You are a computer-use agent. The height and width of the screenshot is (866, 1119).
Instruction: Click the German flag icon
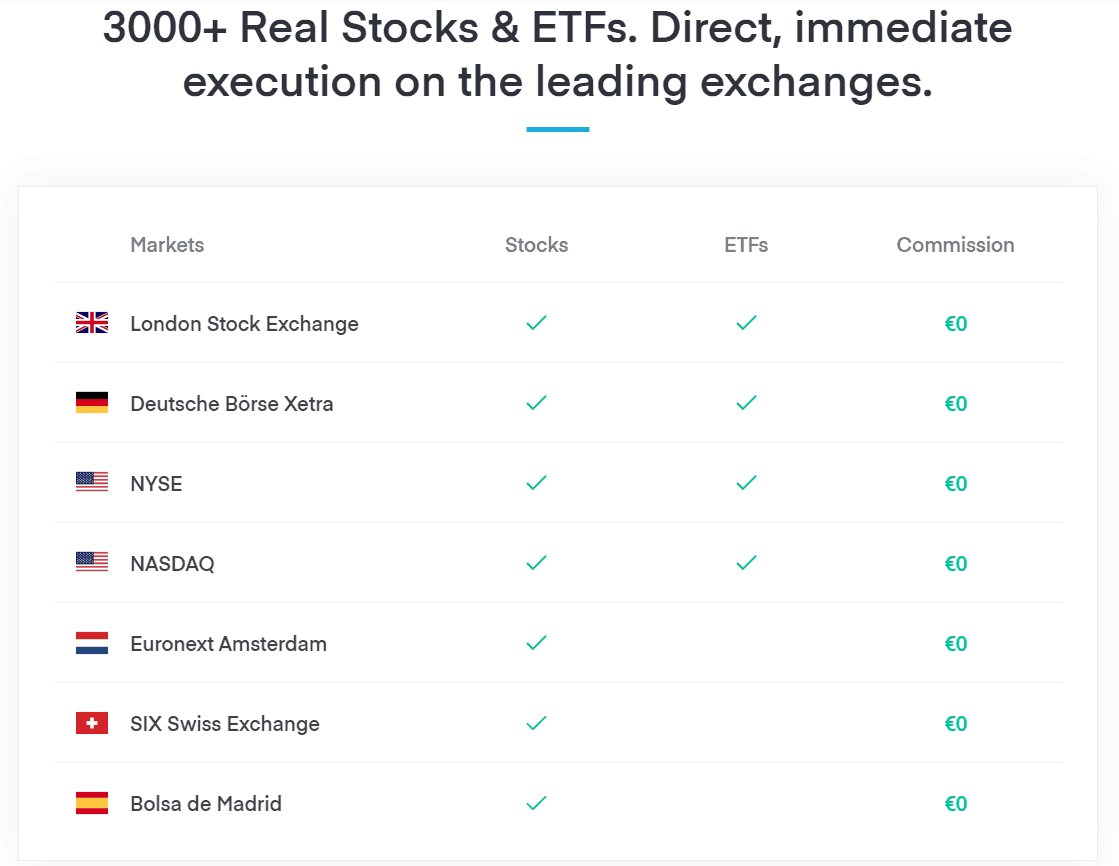point(92,403)
